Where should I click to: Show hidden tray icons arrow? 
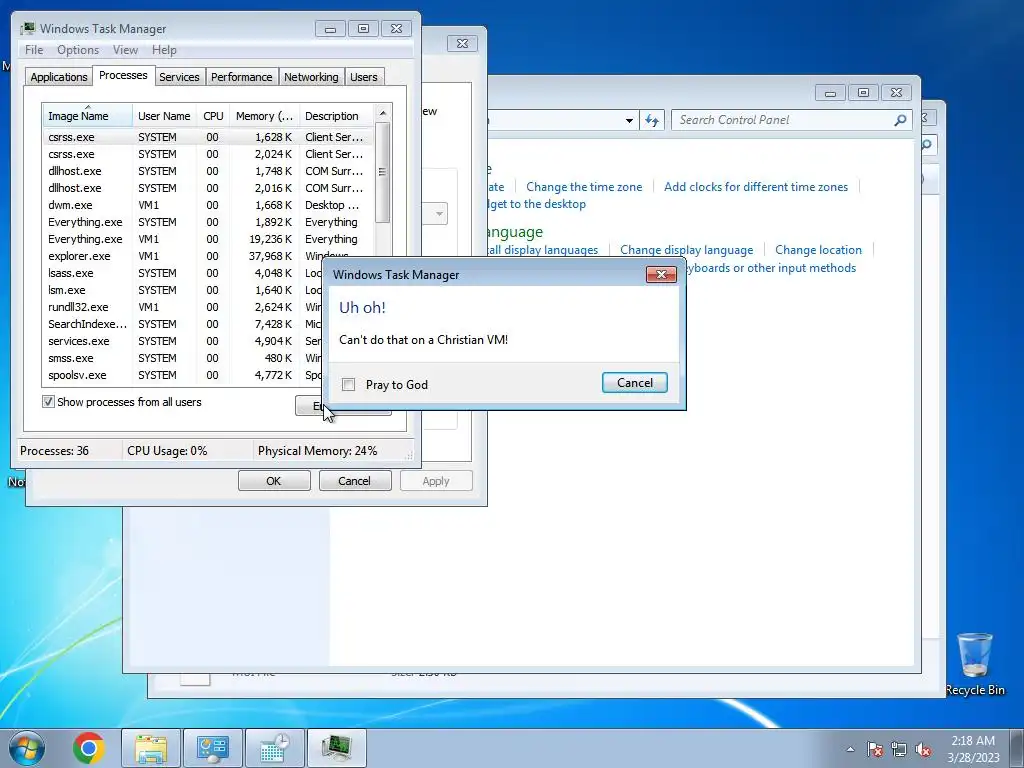click(850, 749)
